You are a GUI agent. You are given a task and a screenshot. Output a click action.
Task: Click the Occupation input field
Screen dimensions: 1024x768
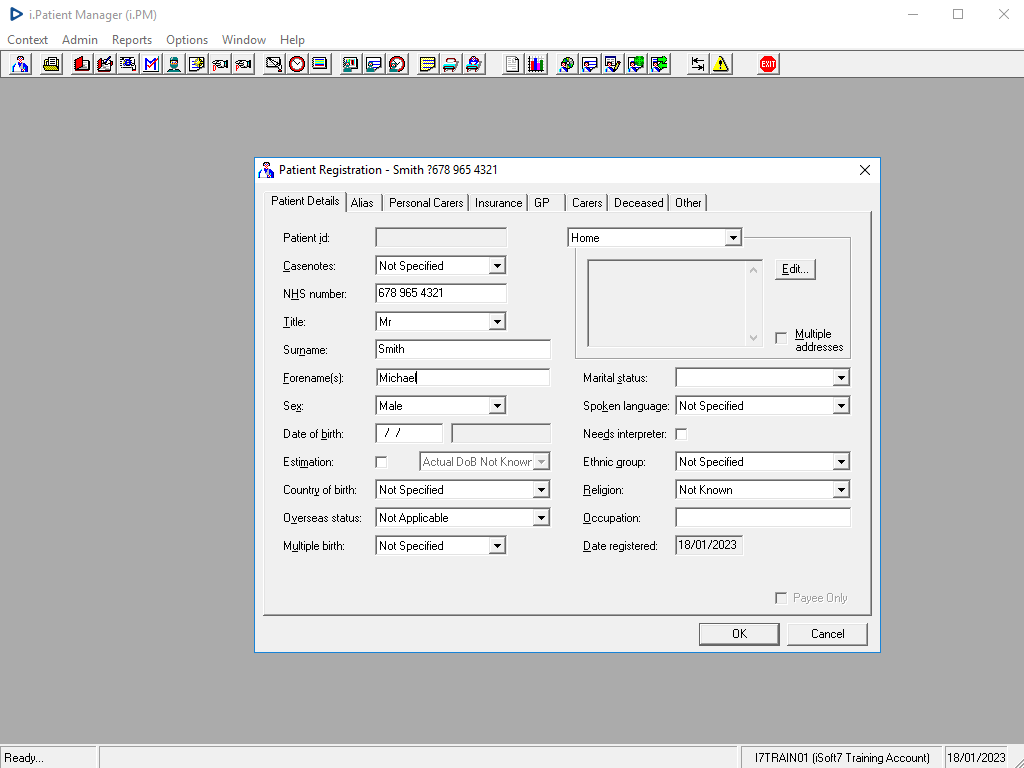(763, 518)
